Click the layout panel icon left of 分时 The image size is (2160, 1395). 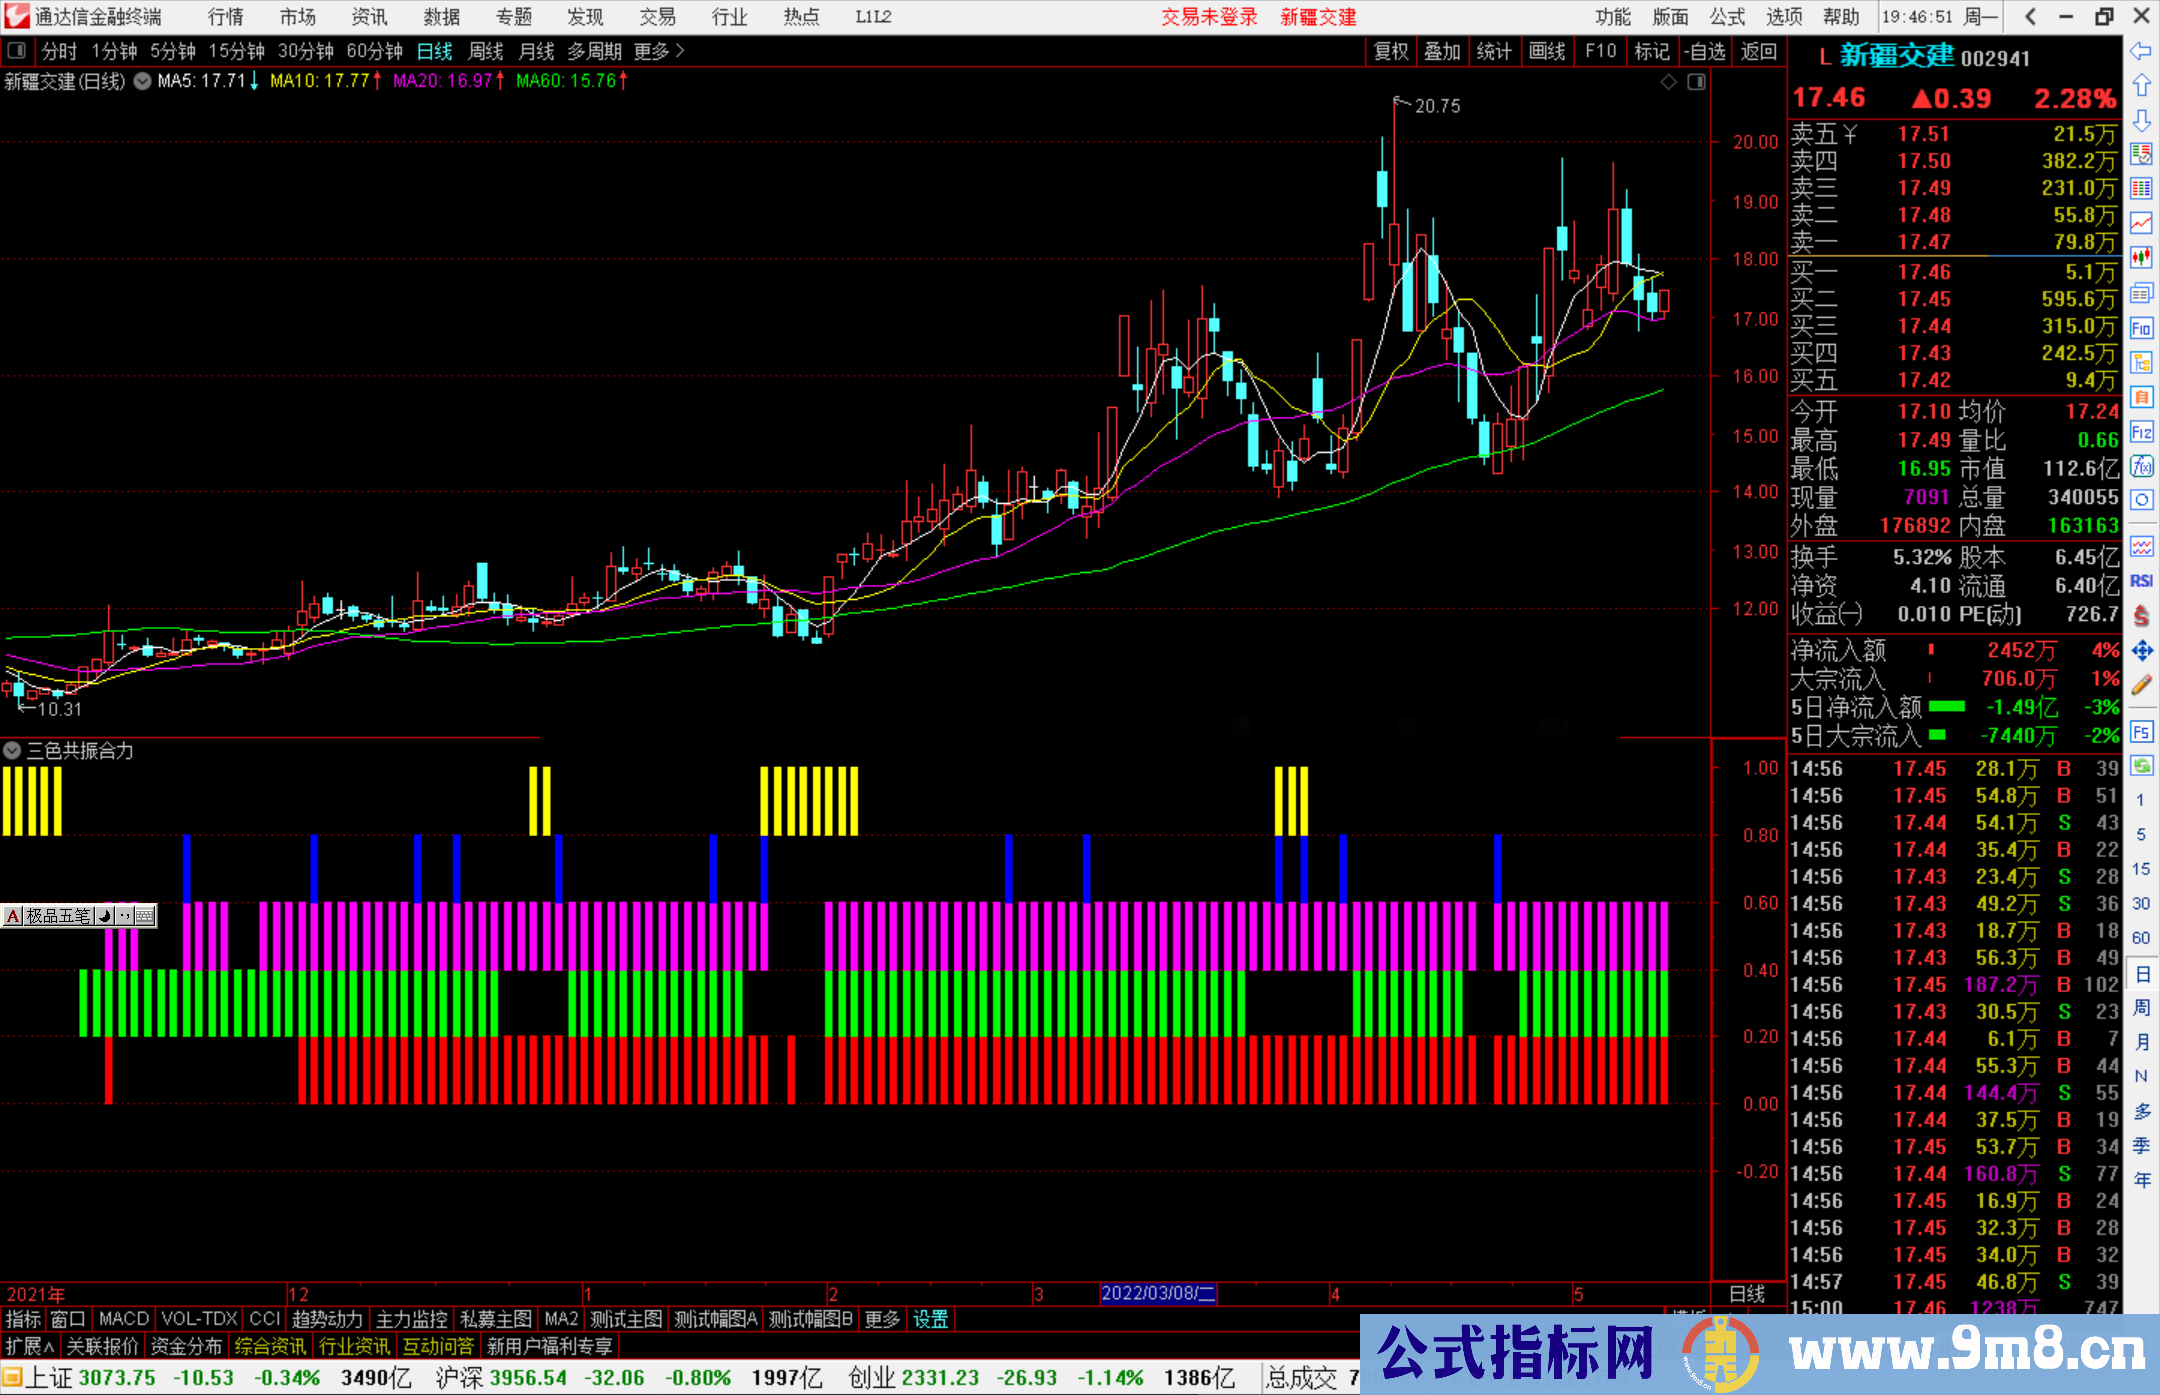tap(17, 51)
